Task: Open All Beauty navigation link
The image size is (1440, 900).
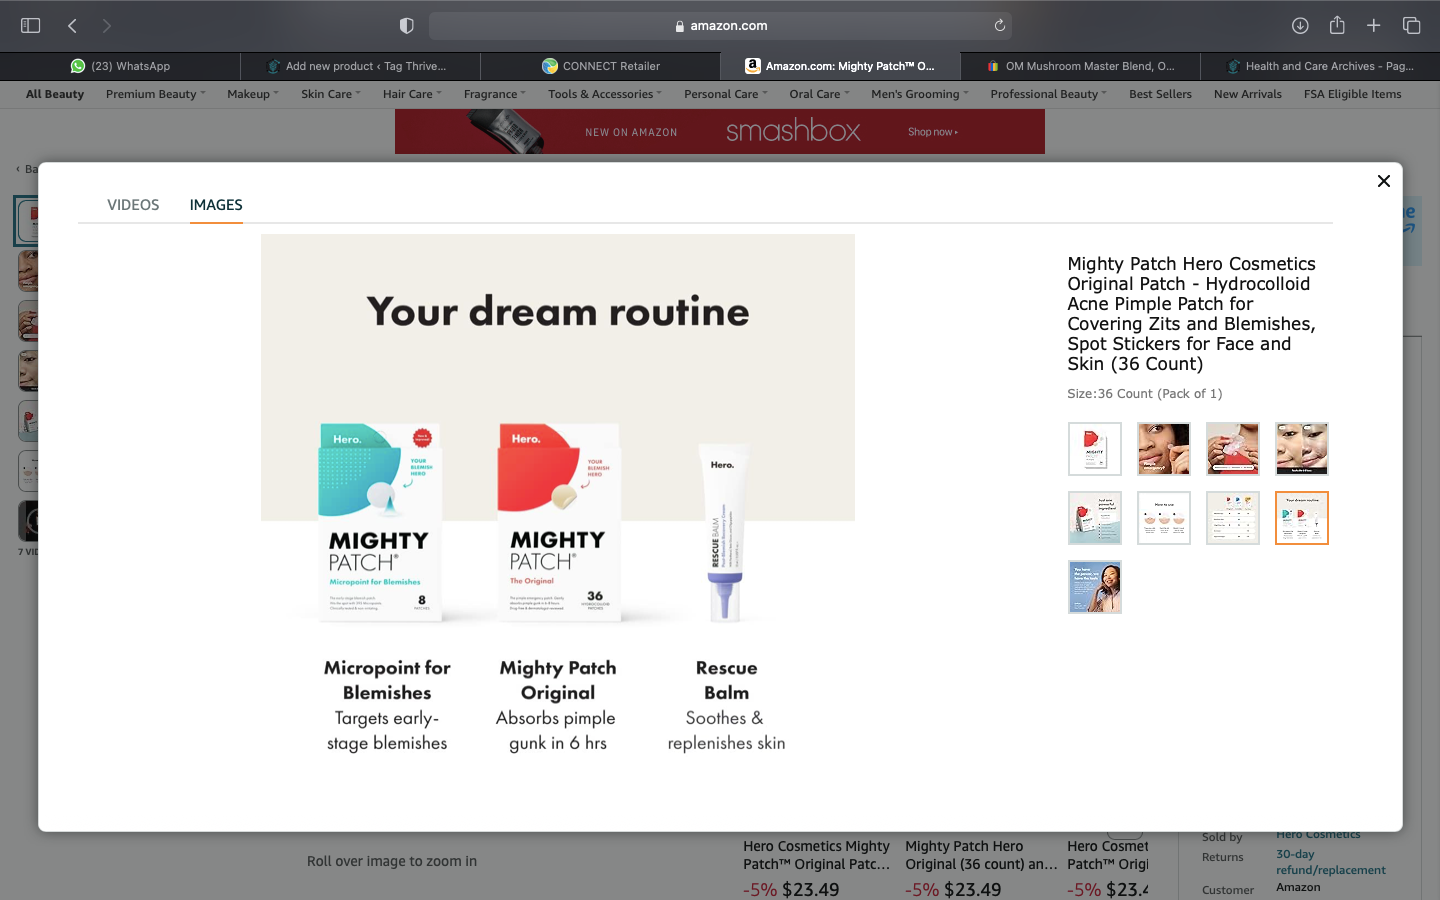Action: [55, 94]
